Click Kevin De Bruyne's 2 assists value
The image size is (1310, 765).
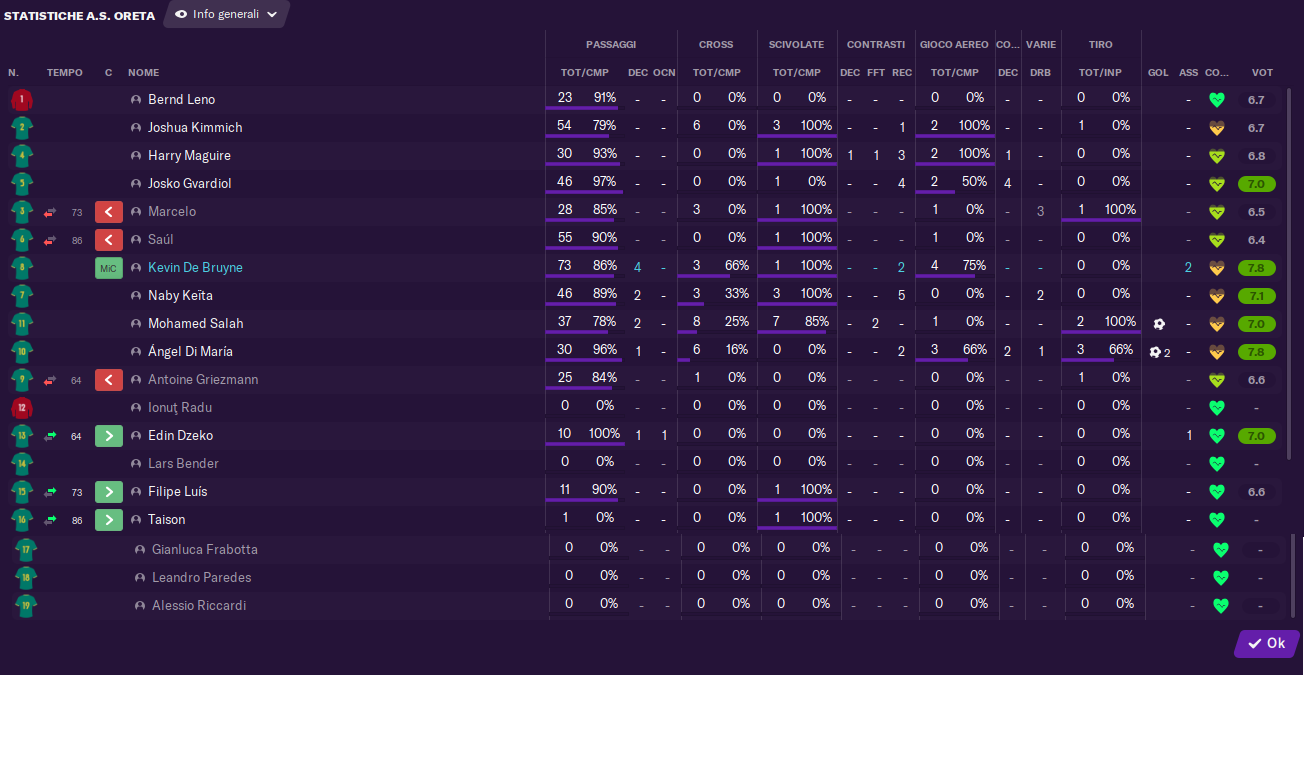tap(1188, 268)
